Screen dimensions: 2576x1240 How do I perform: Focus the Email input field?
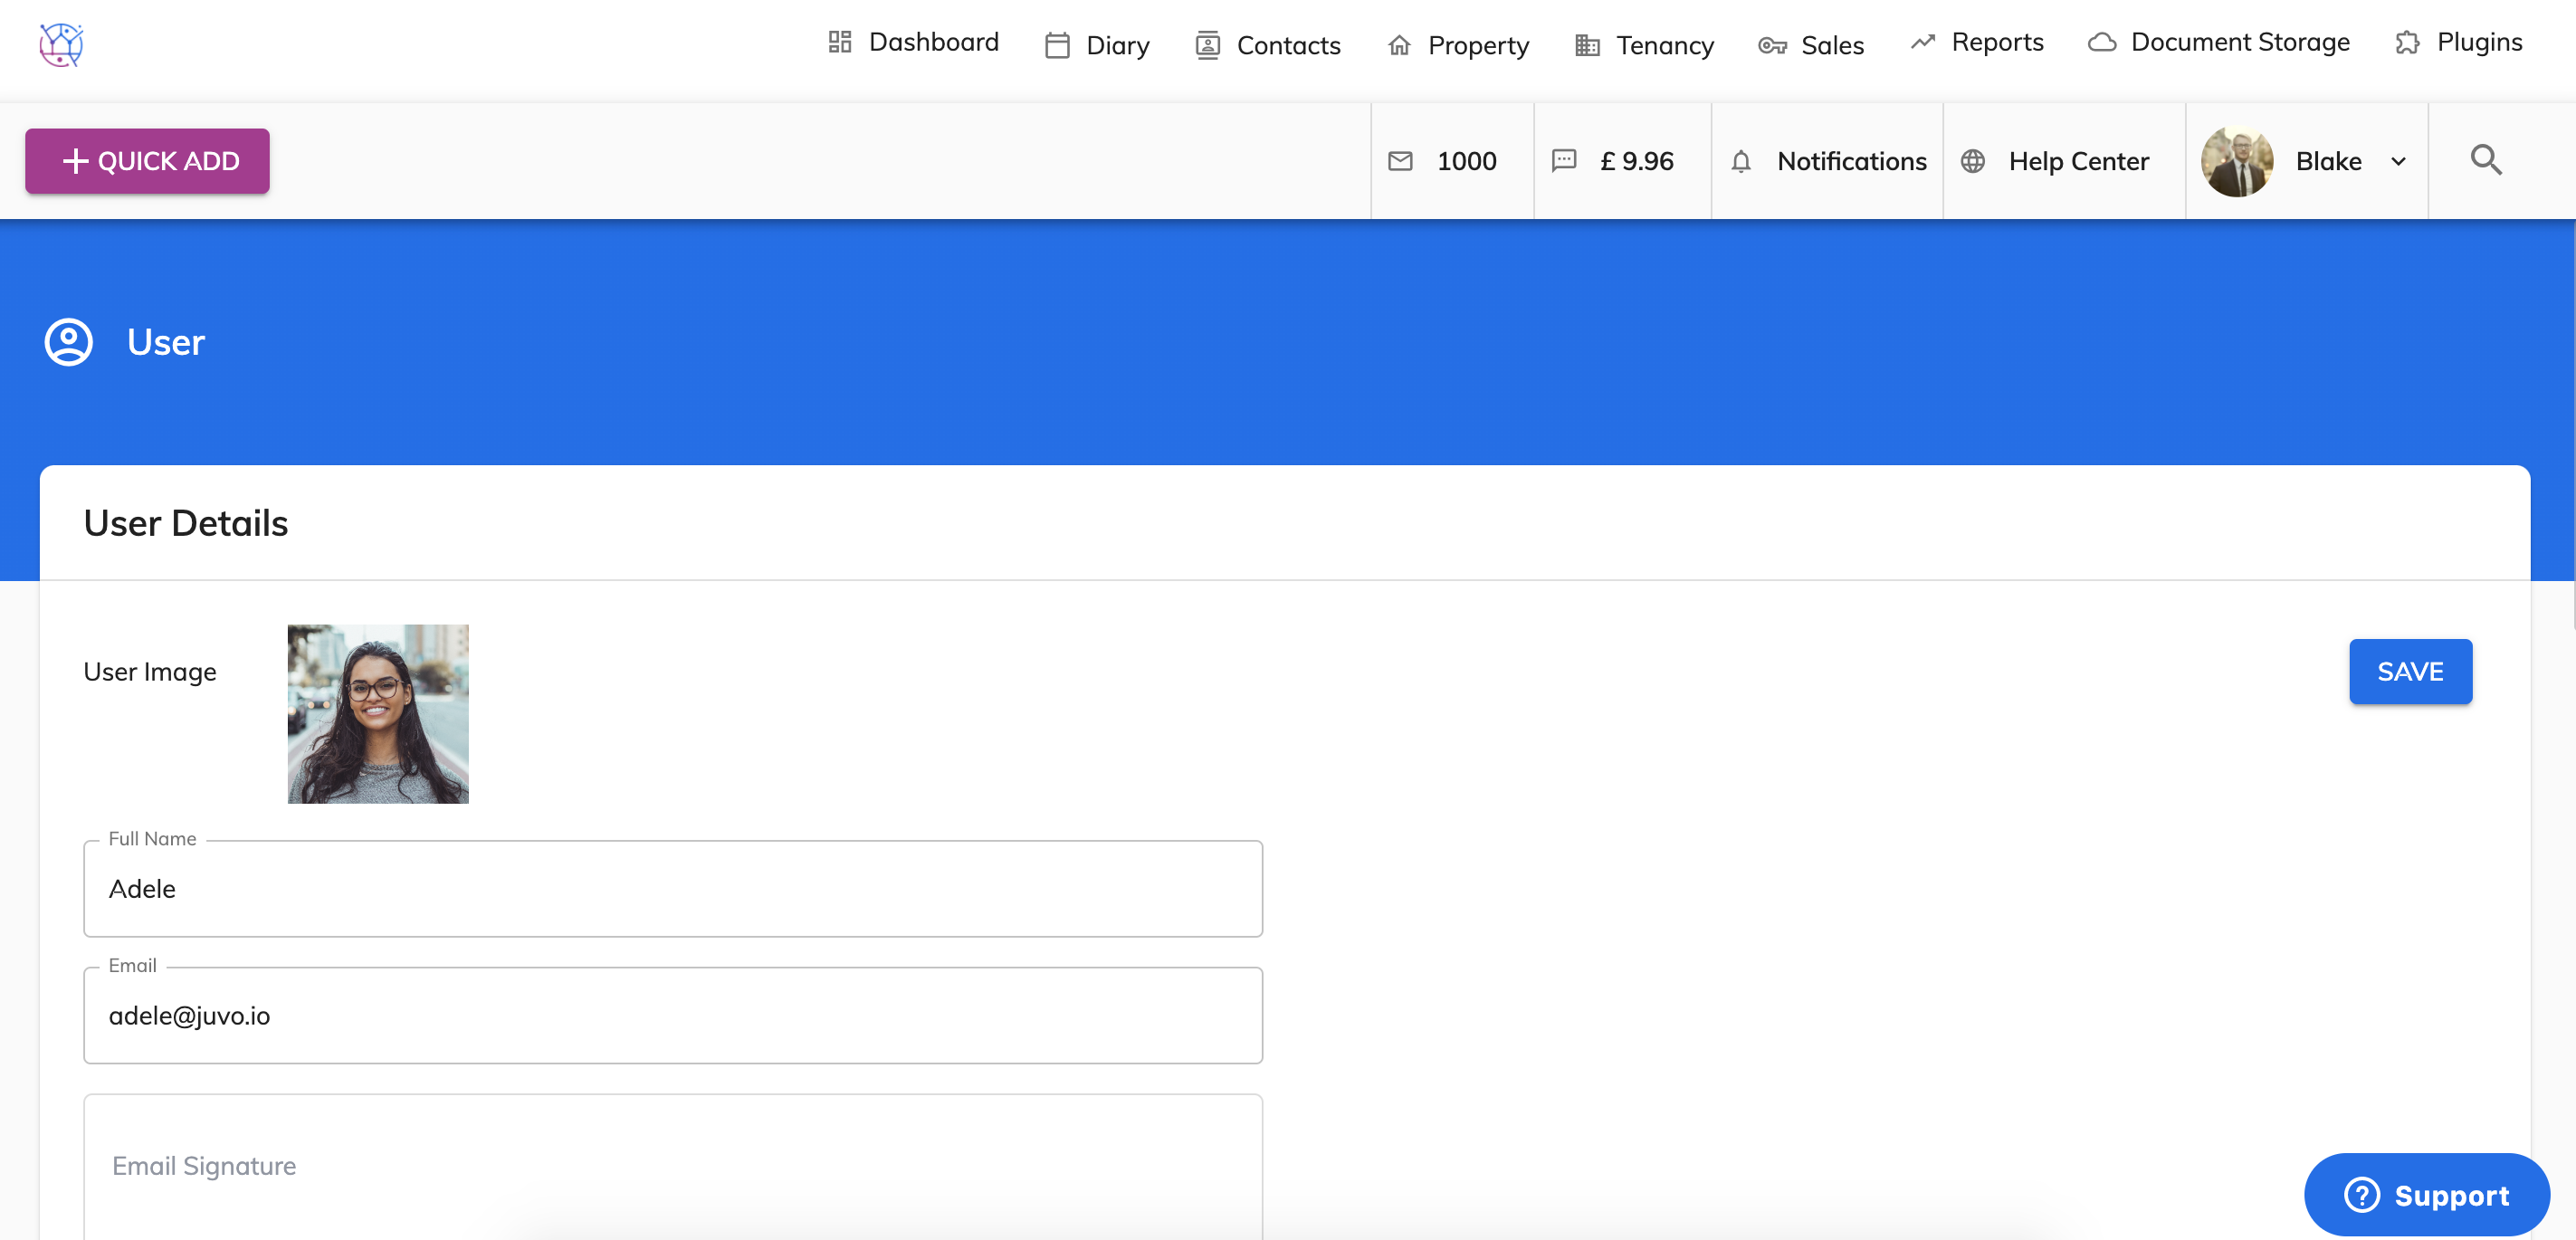672,1015
